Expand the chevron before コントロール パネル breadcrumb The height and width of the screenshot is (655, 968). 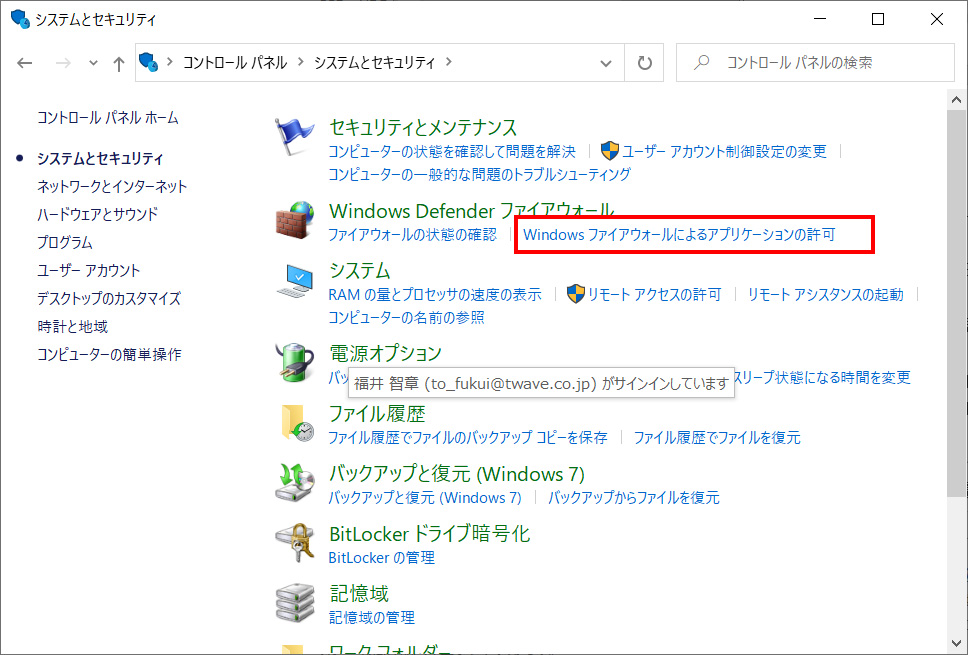(170, 62)
